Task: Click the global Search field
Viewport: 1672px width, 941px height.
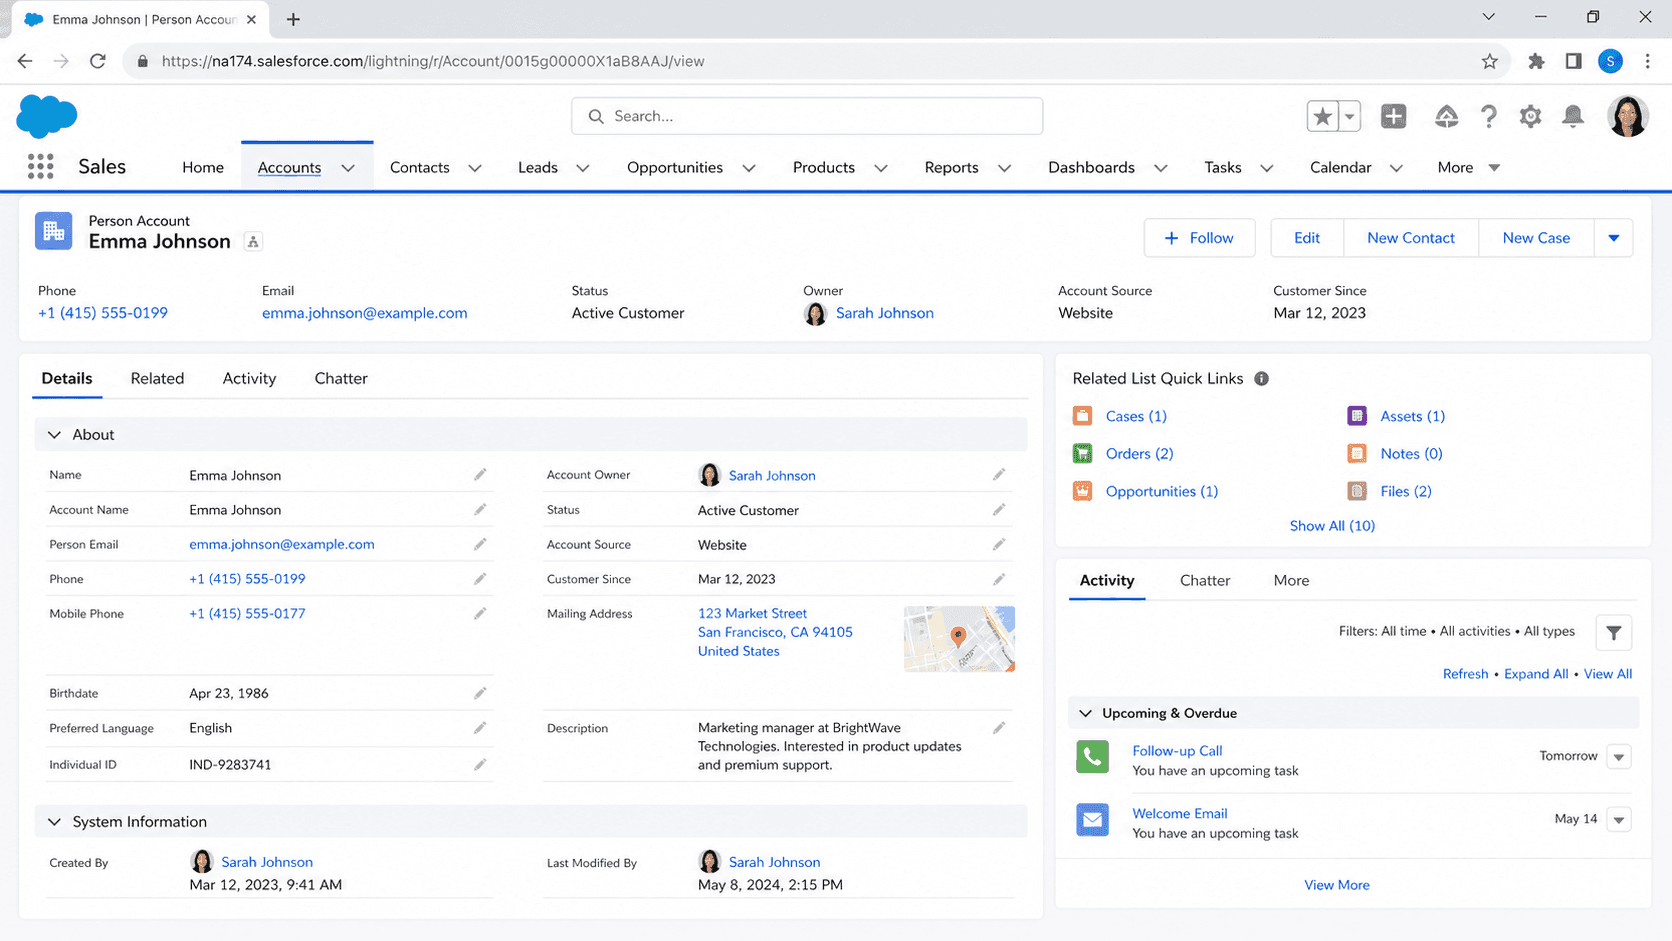Action: 807,116
